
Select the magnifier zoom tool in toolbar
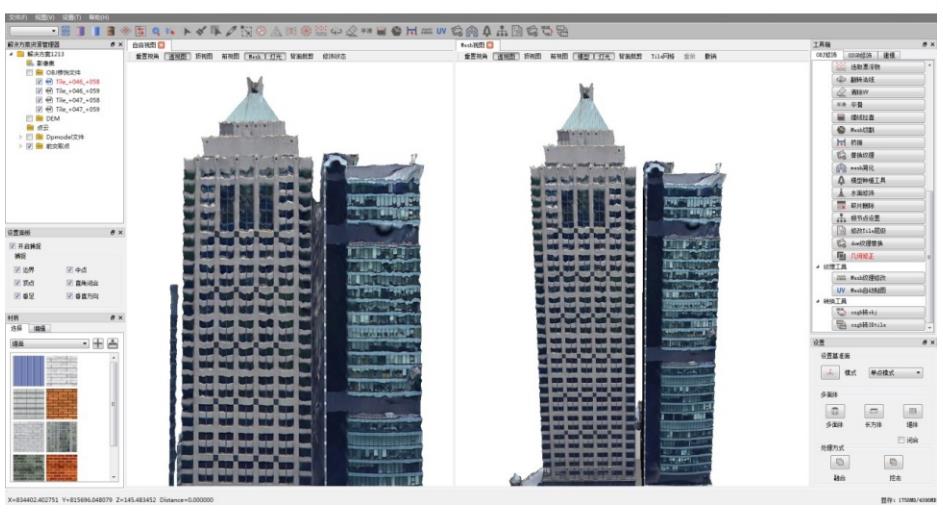tap(156, 31)
